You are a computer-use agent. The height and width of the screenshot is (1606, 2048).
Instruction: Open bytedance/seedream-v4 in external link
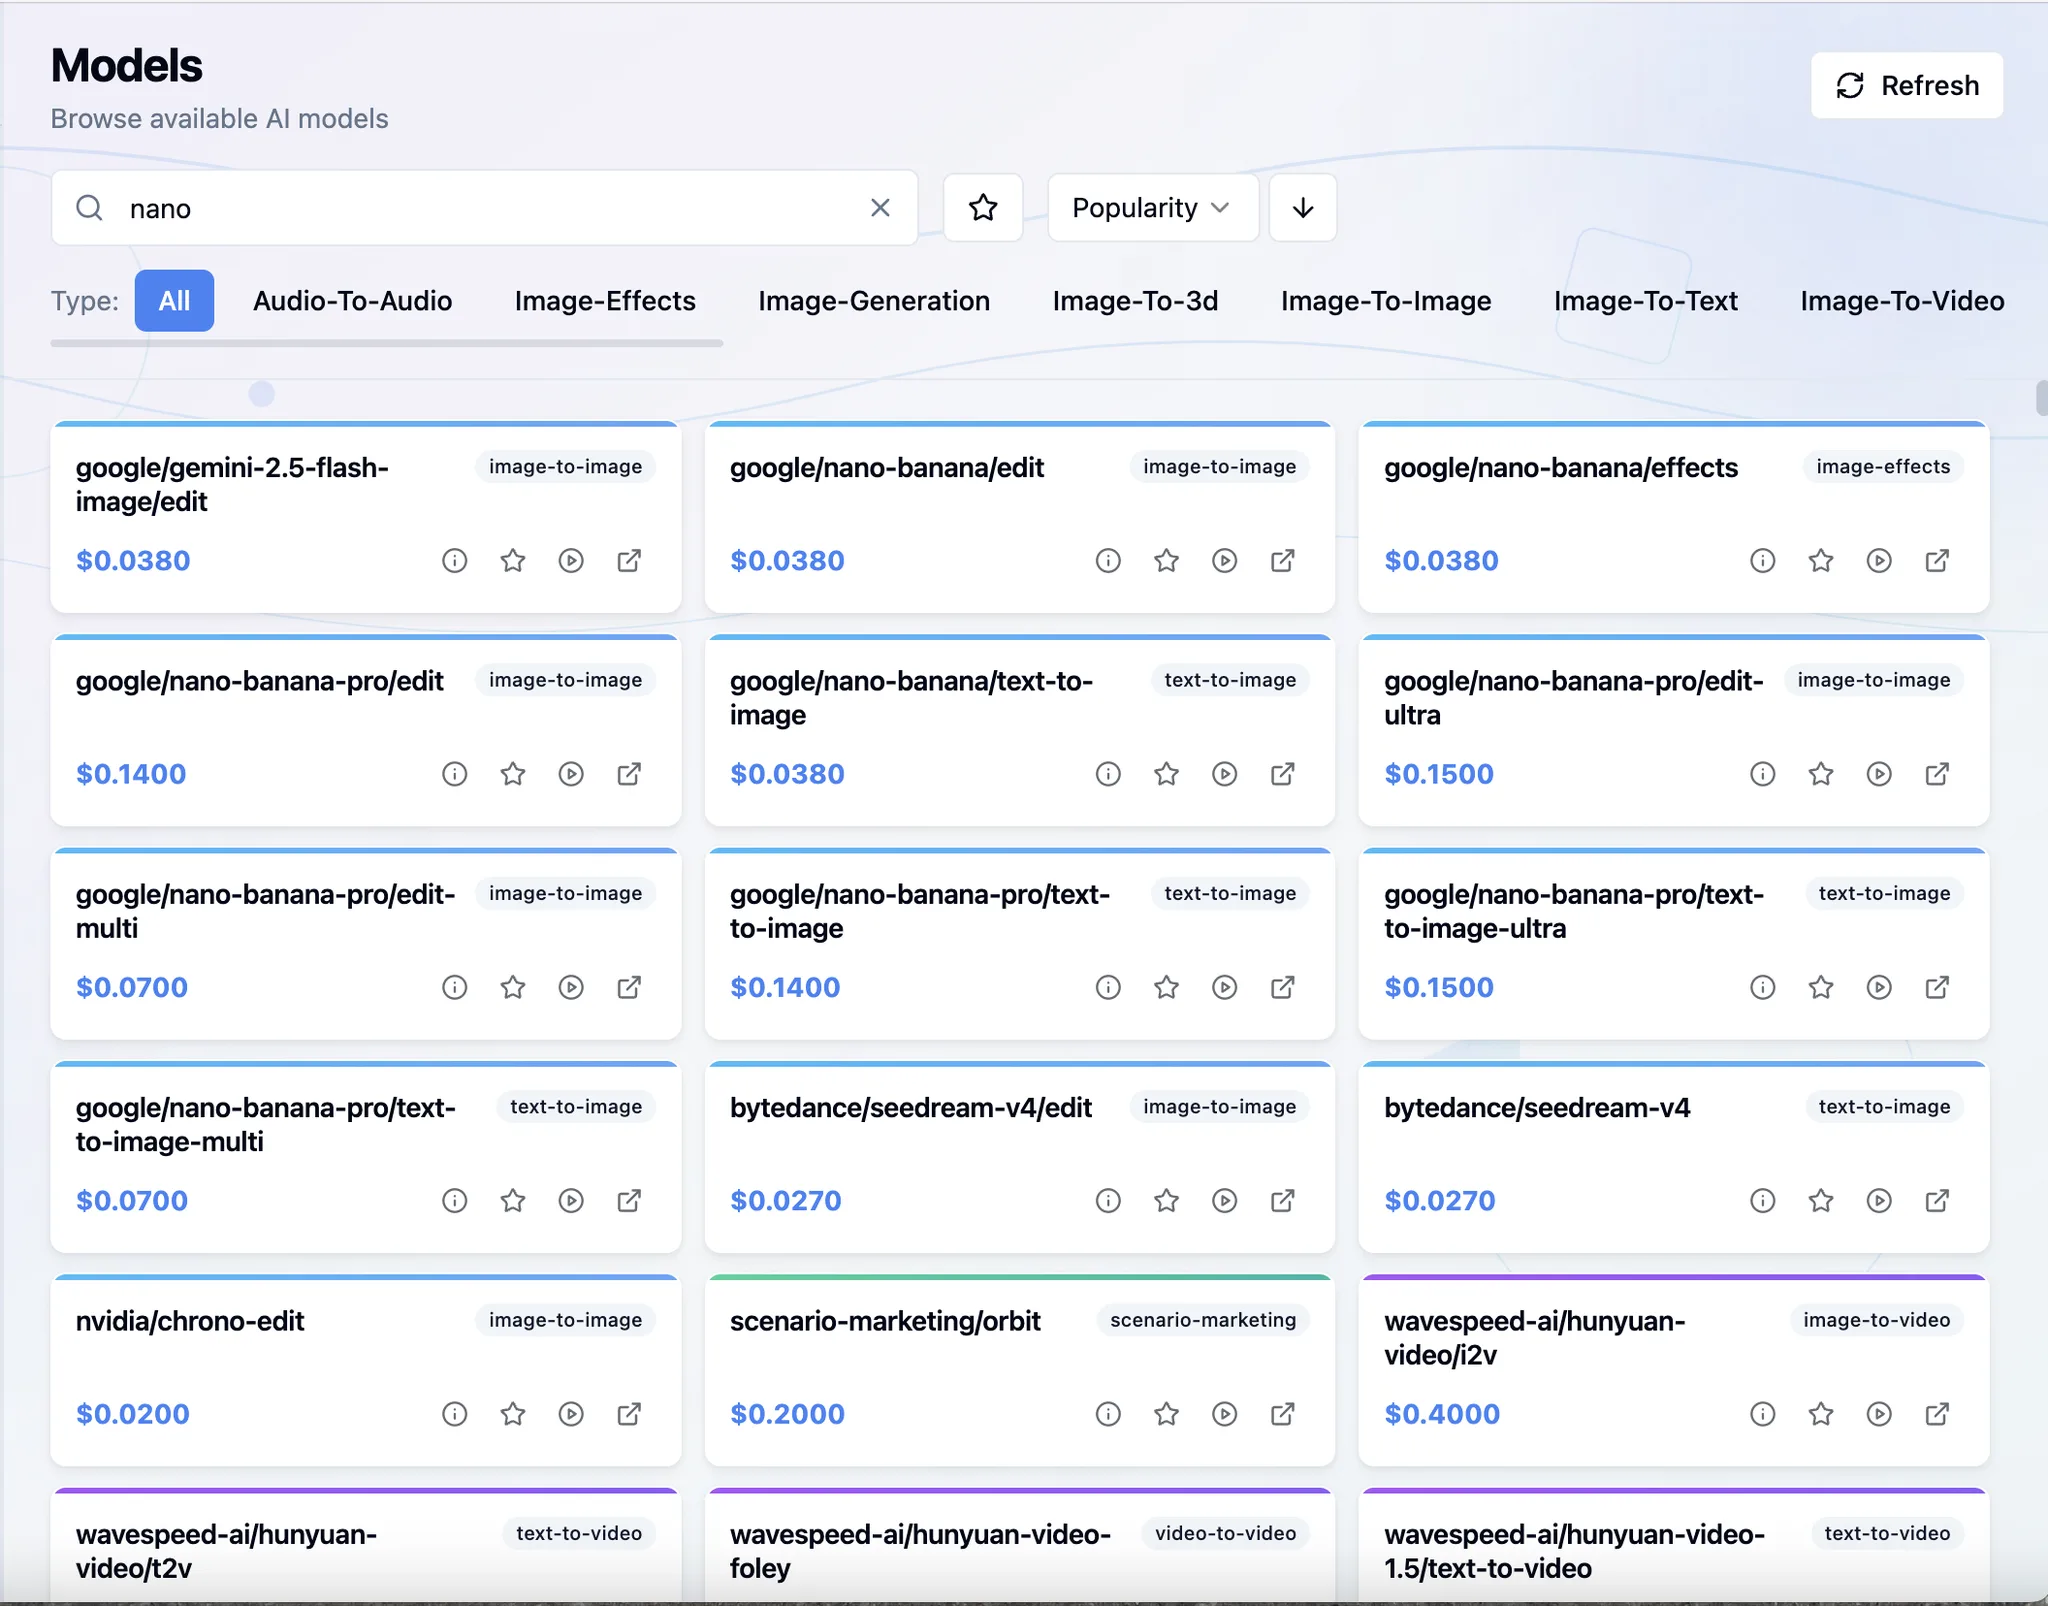pos(1937,1201)
